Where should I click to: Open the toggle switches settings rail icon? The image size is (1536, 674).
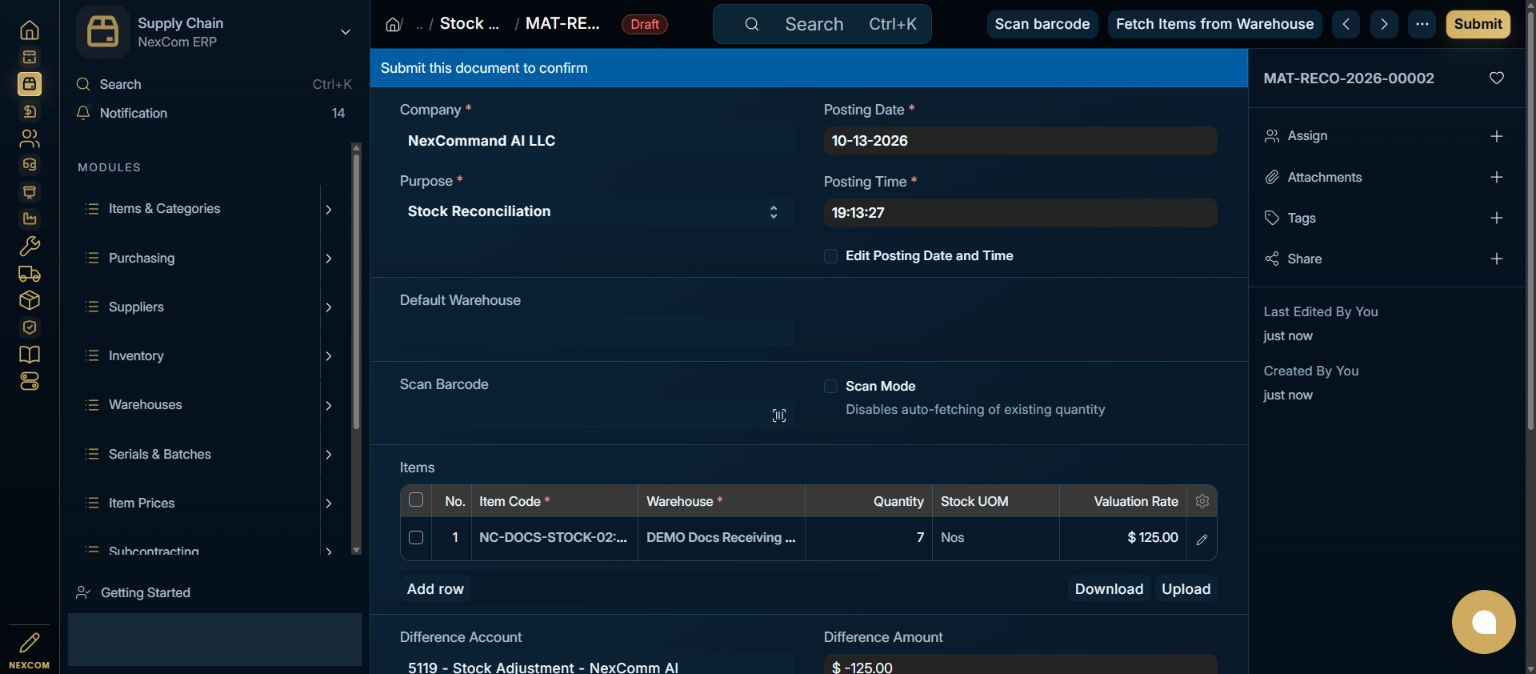tap(29, 381)
